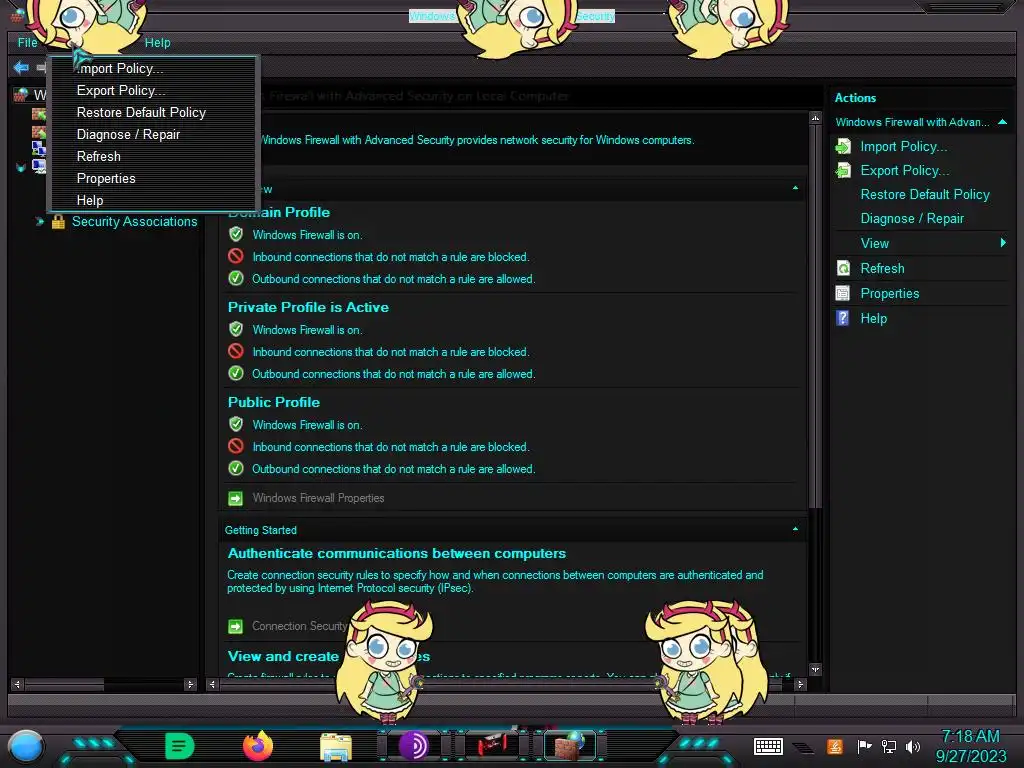1024x768 pixels.
Task: Click Diagnose / Repair in the Actions pane
Action: click(x=912, y=219)
